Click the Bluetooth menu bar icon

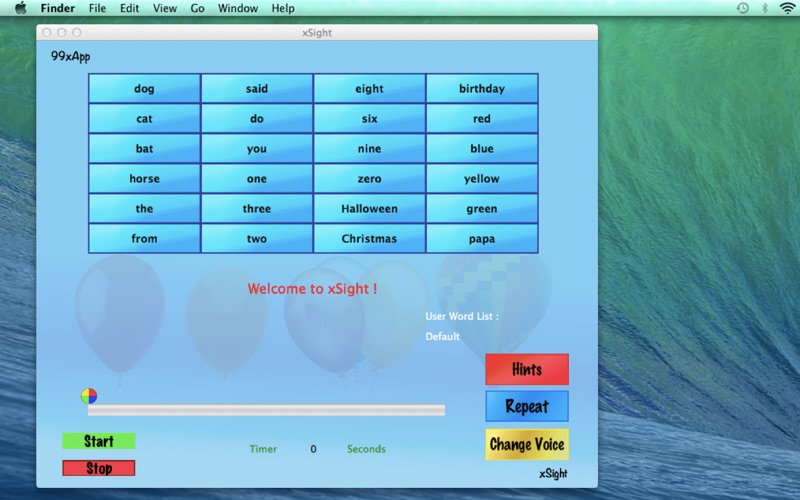click(765, 8)
